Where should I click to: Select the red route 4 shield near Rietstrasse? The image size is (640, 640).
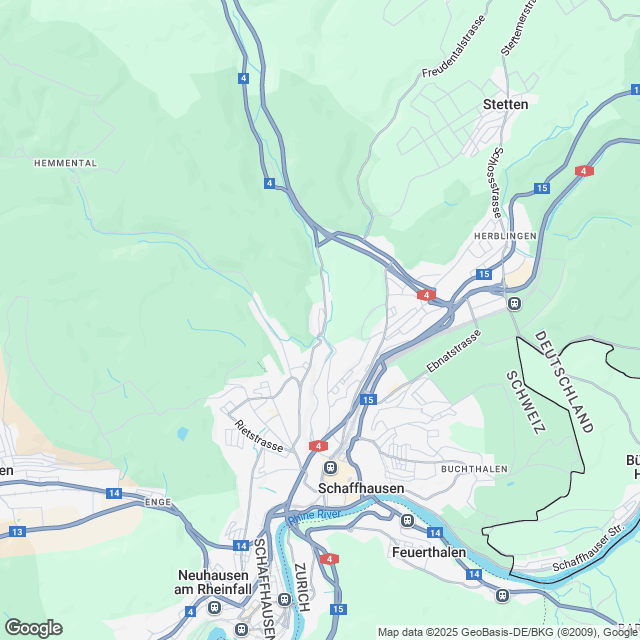318,446
